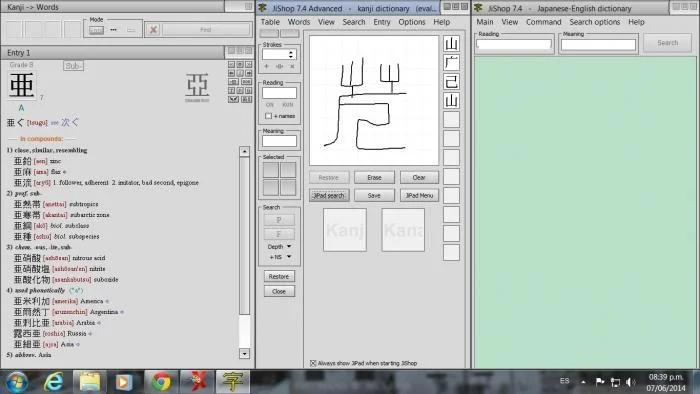Launch Google Chrome from the taskbar
700x394 pixels.
point(161,382)
